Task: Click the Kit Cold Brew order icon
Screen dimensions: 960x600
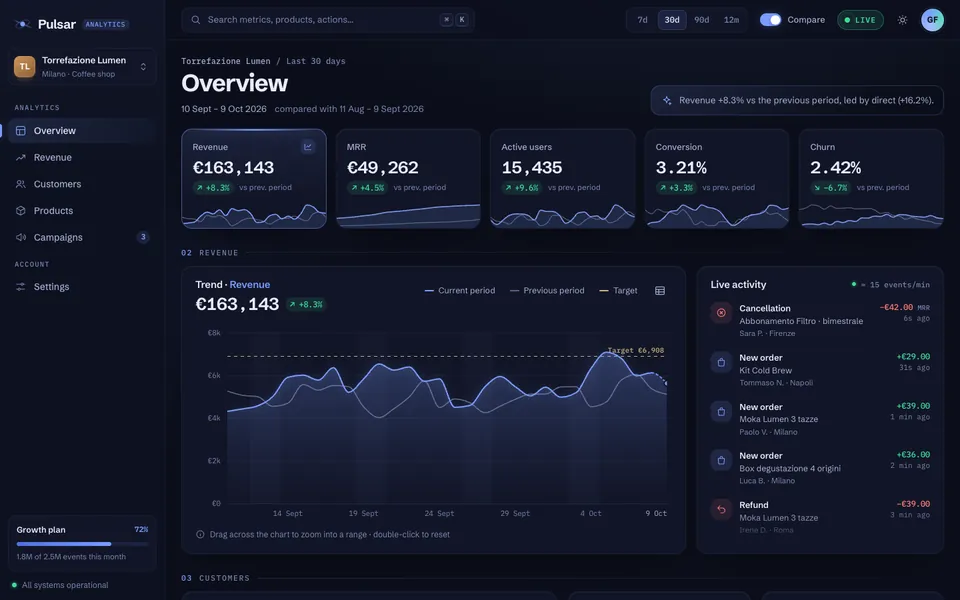Action: click(721, 362)
